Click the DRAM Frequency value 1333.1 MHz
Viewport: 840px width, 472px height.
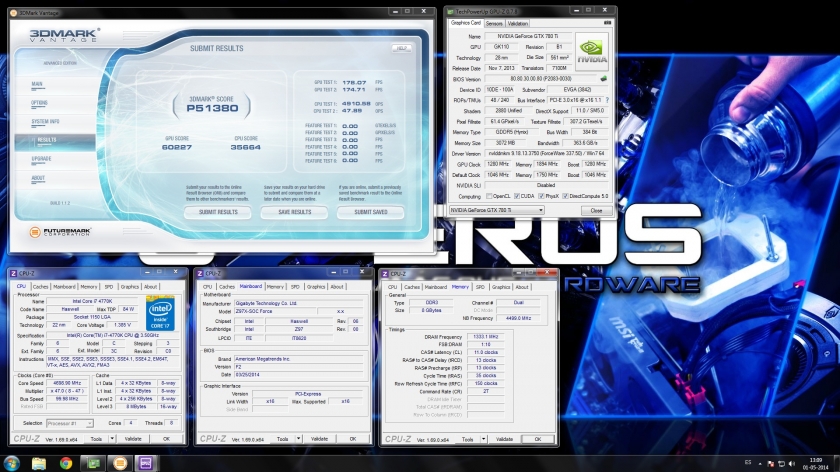click(485, 337)
